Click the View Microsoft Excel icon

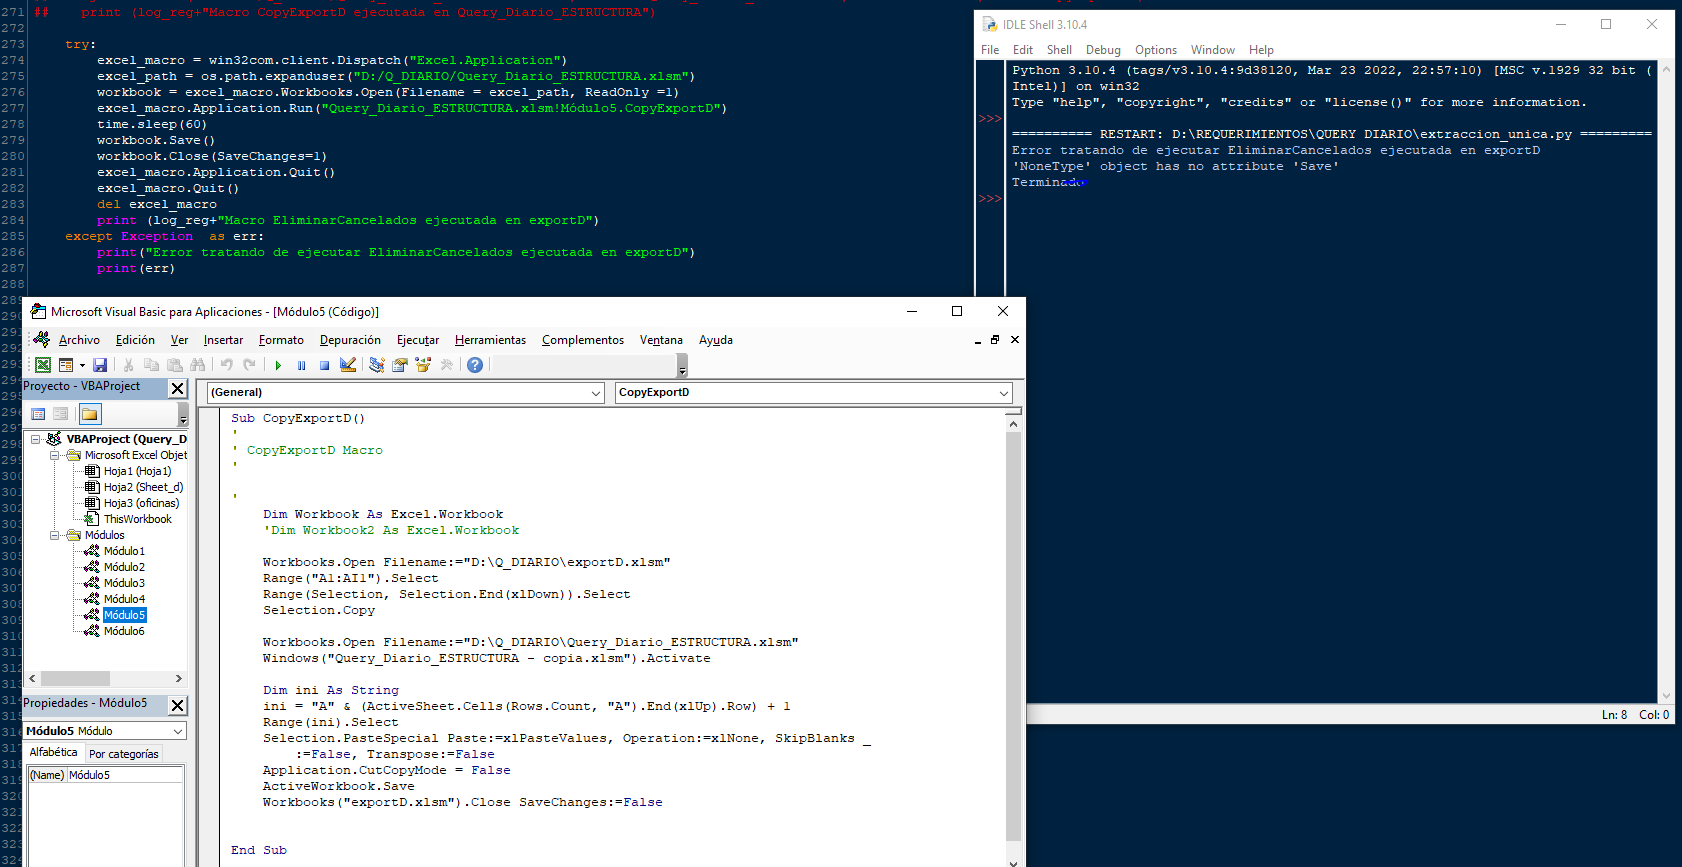(x=43, y=365)
